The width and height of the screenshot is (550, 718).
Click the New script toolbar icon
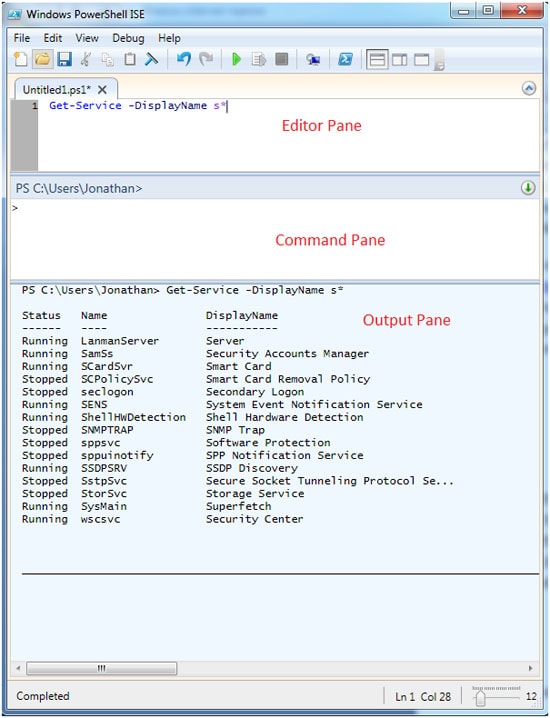click(x=21, y=60)
